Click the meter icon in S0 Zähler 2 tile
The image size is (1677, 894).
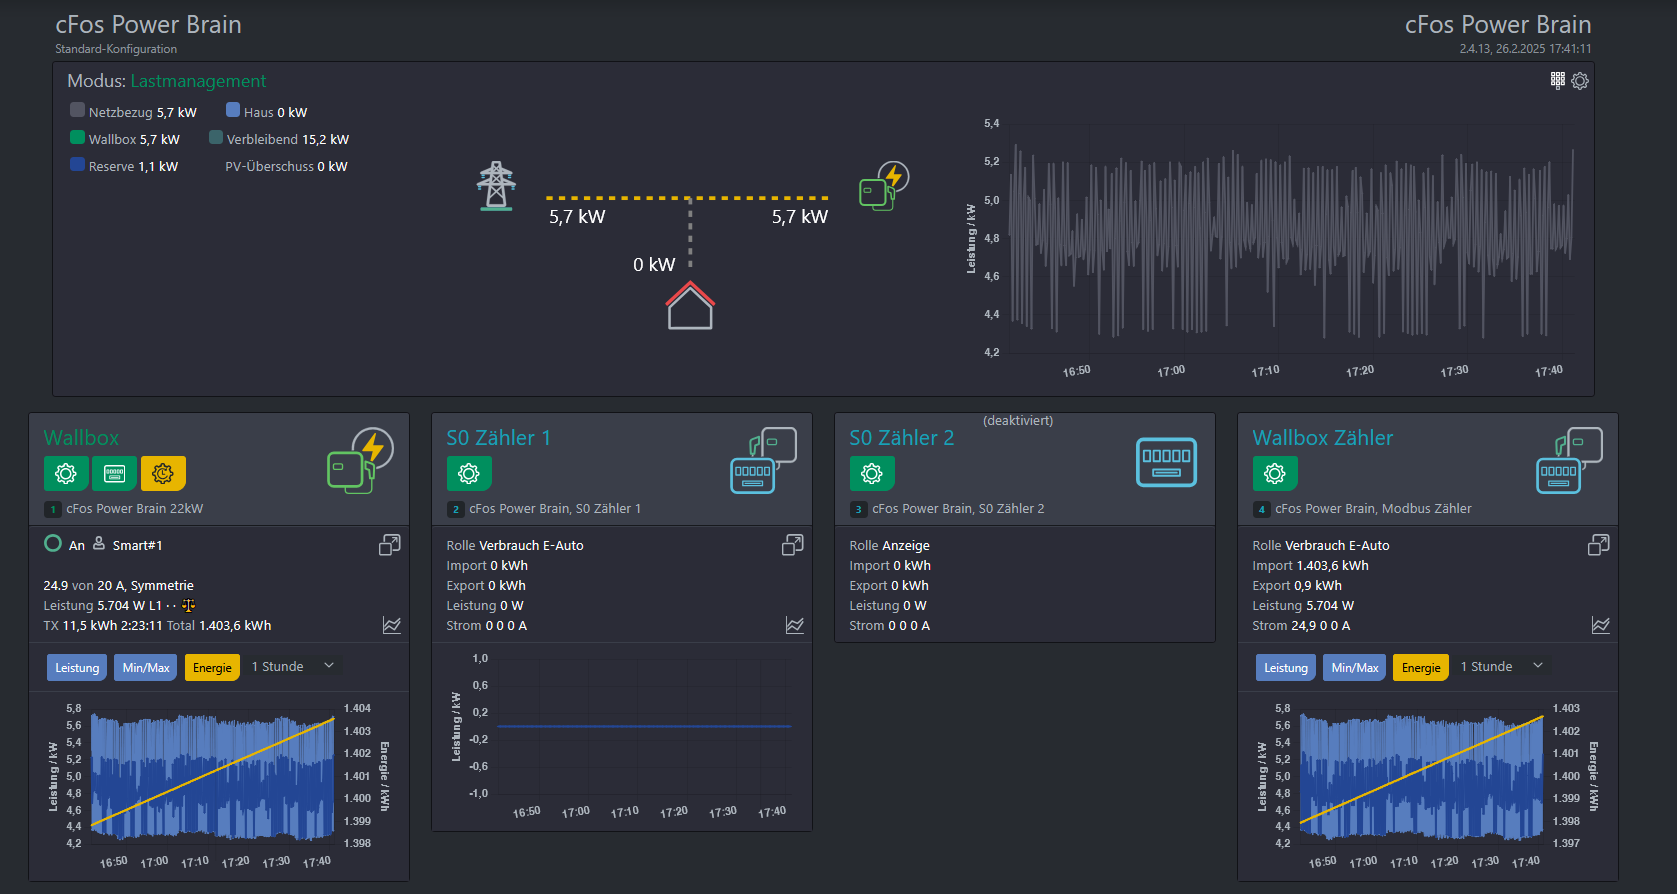click(1166, 462)
